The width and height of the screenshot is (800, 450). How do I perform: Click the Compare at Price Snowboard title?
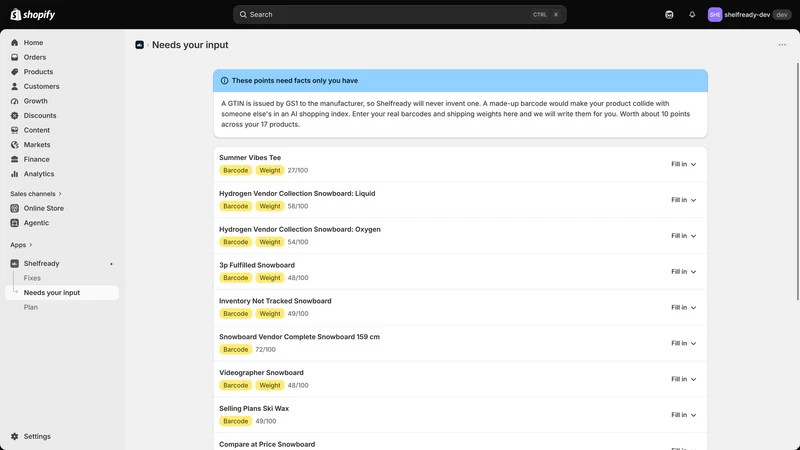pyautogui.click(x=267, y=444)
